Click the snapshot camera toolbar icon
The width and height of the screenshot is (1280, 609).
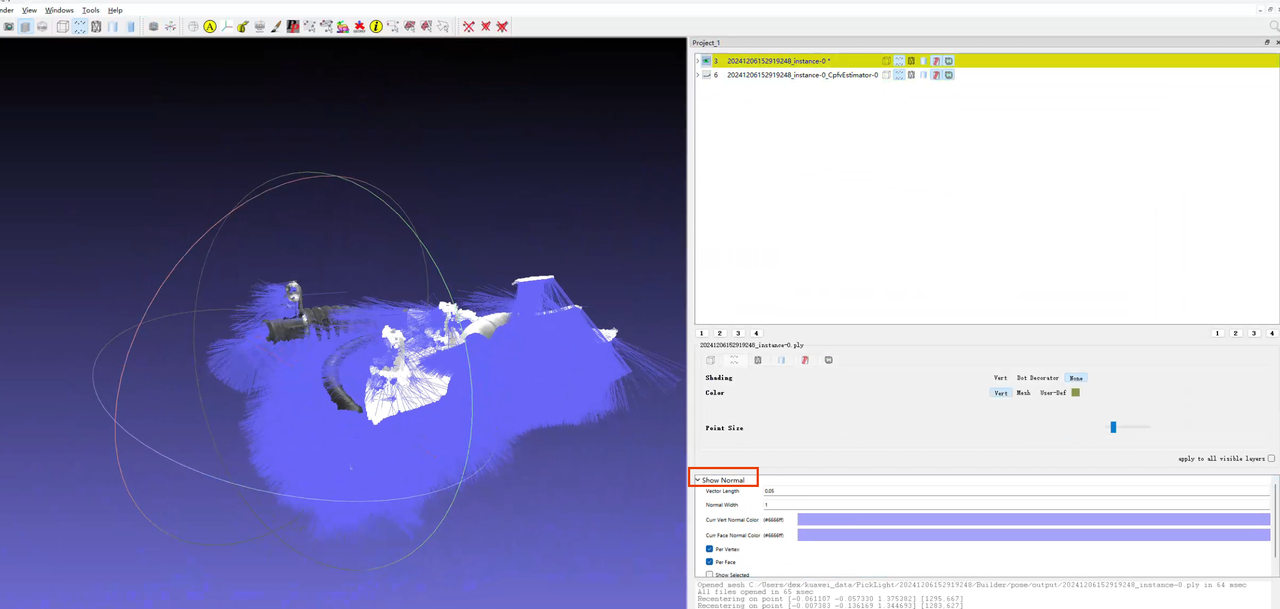point(9,26)
